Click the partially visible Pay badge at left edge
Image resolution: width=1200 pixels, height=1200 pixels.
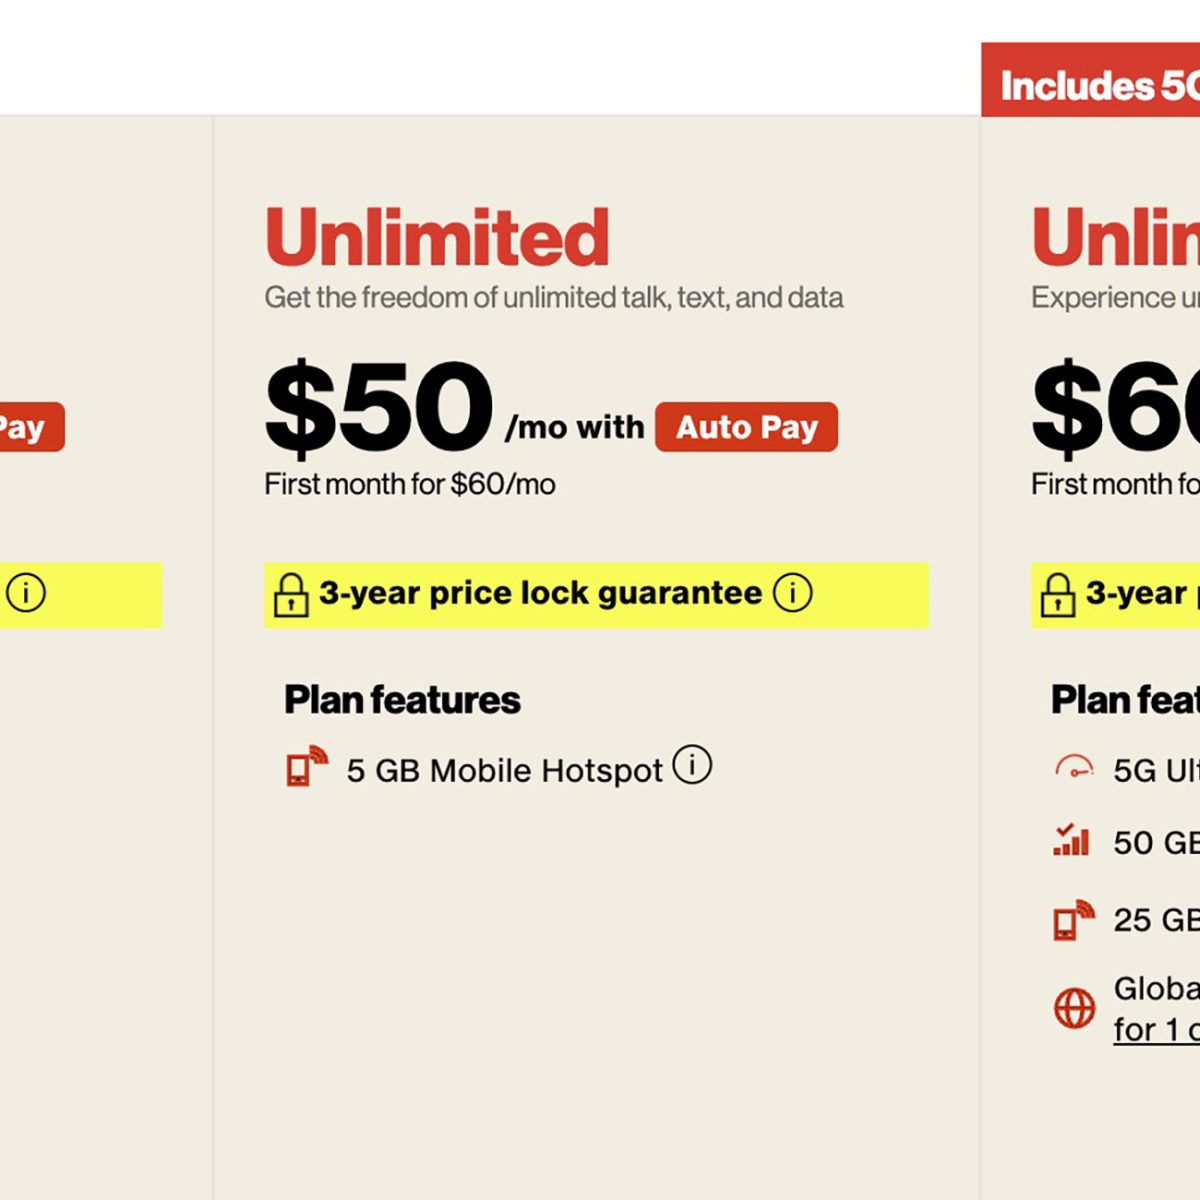coord(30,427)
